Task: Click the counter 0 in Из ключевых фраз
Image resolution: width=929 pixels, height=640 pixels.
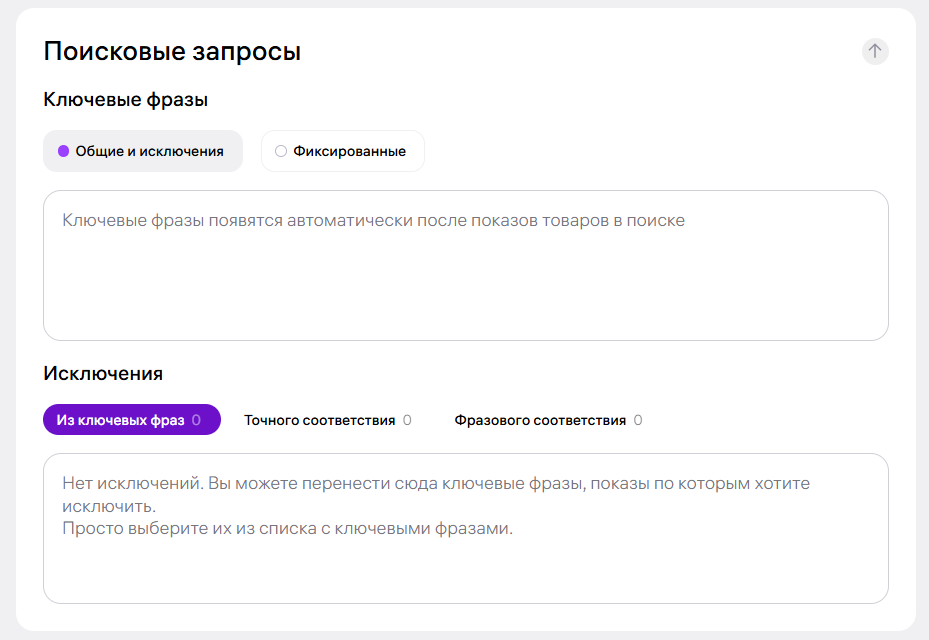Action: 196,420
